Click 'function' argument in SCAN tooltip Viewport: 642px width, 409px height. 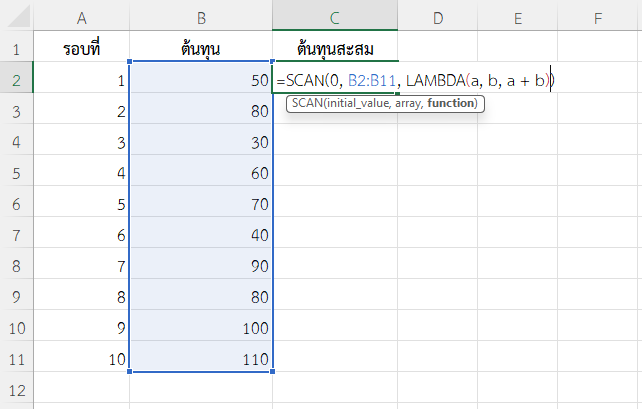coord(450,103)
